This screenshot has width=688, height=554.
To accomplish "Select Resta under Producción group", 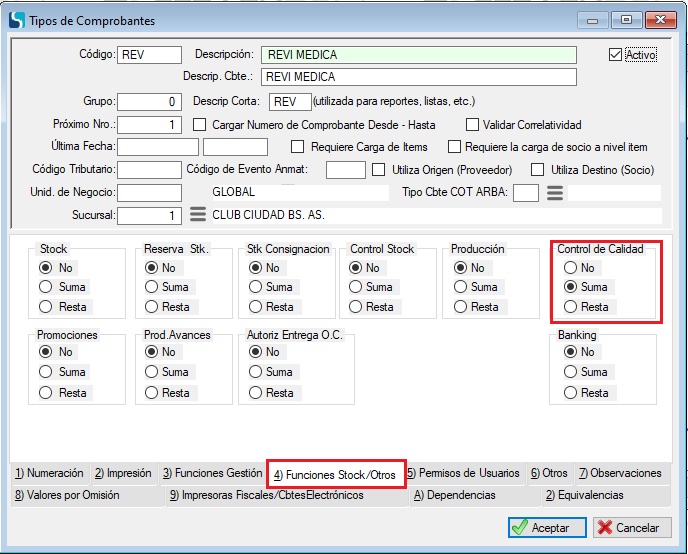I will pos(461,307).
